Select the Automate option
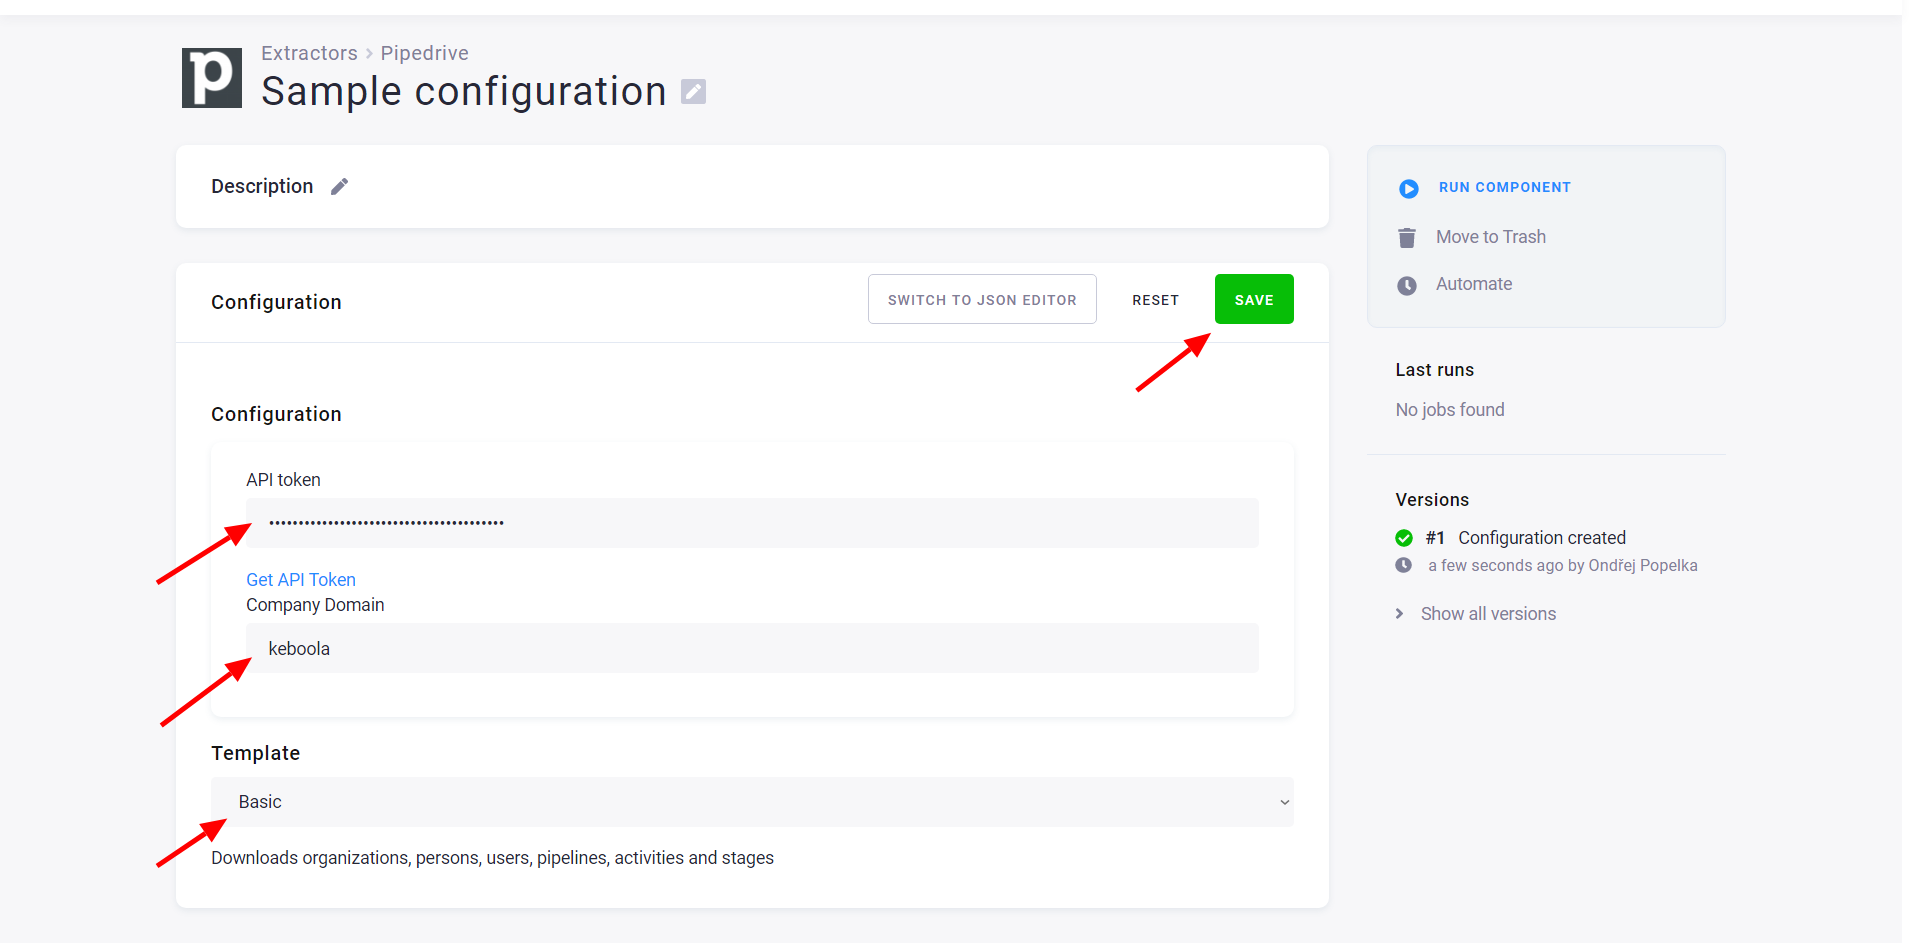The image size is (1920, 943). [x=1474, y=284]
